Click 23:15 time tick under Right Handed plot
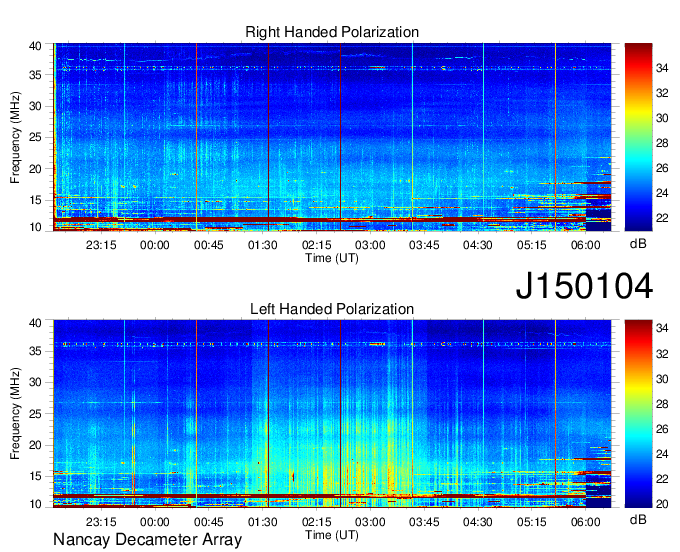Image resolution: width=680 pixels, height=552 pixels. click(101, 245)
